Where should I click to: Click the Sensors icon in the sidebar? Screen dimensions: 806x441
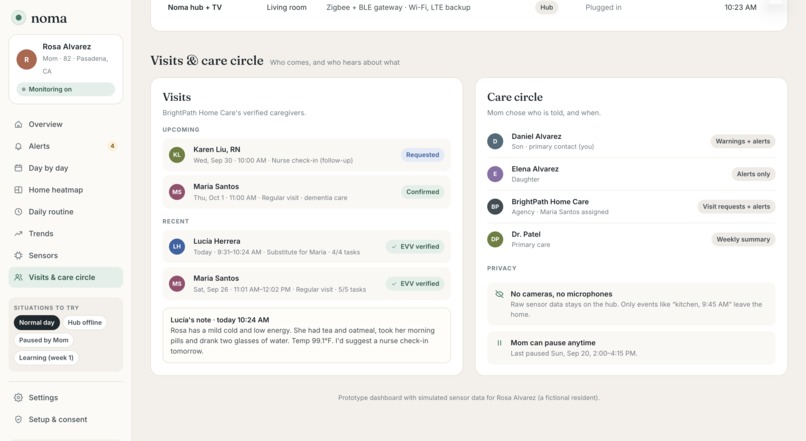pos(19,255)
